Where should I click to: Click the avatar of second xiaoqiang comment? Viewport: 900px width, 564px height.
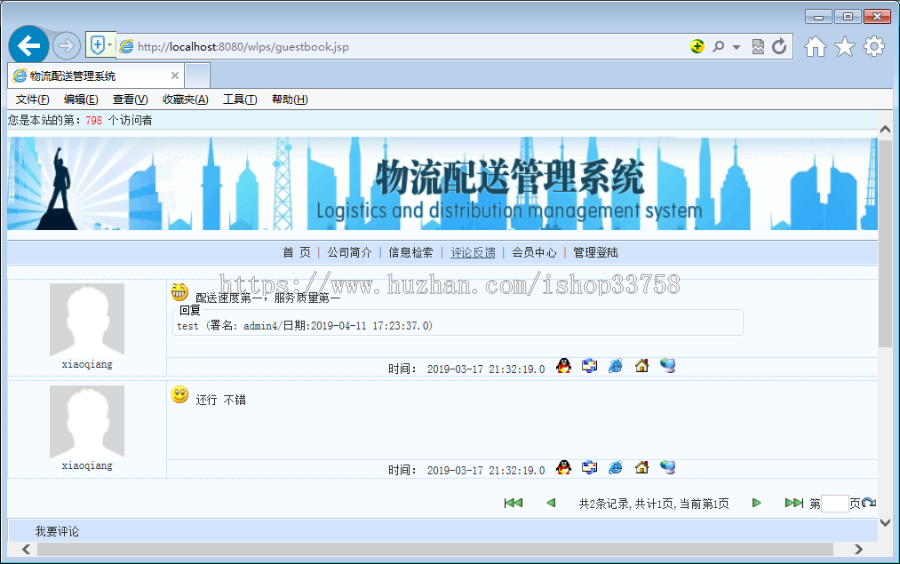pyautogui.click(x=87, y=422)
